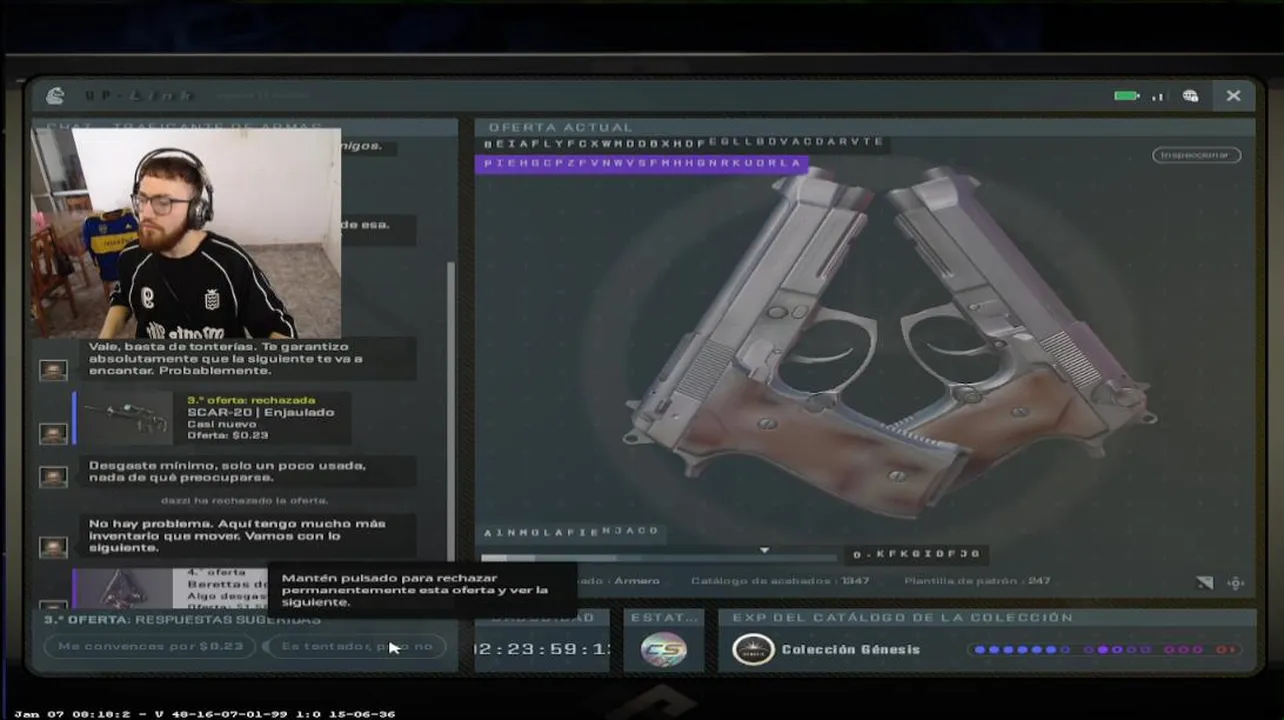The width and height of the screenshot is (1284, 720).
Task: Click the Colección Génesis emblem icon
Action: 753,650
